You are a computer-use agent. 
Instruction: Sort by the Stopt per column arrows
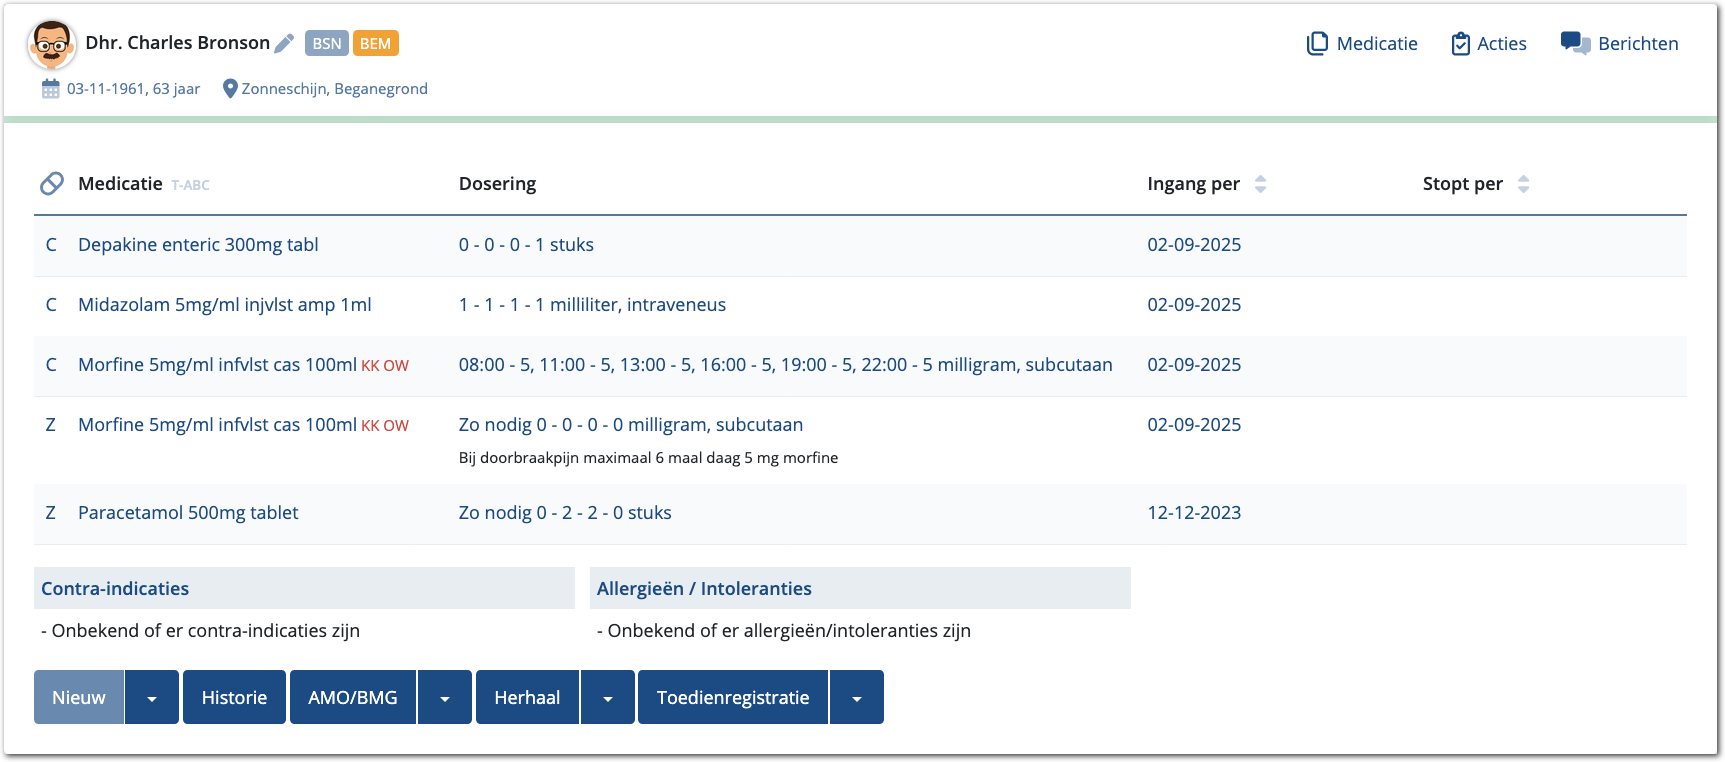(1523, 184)
